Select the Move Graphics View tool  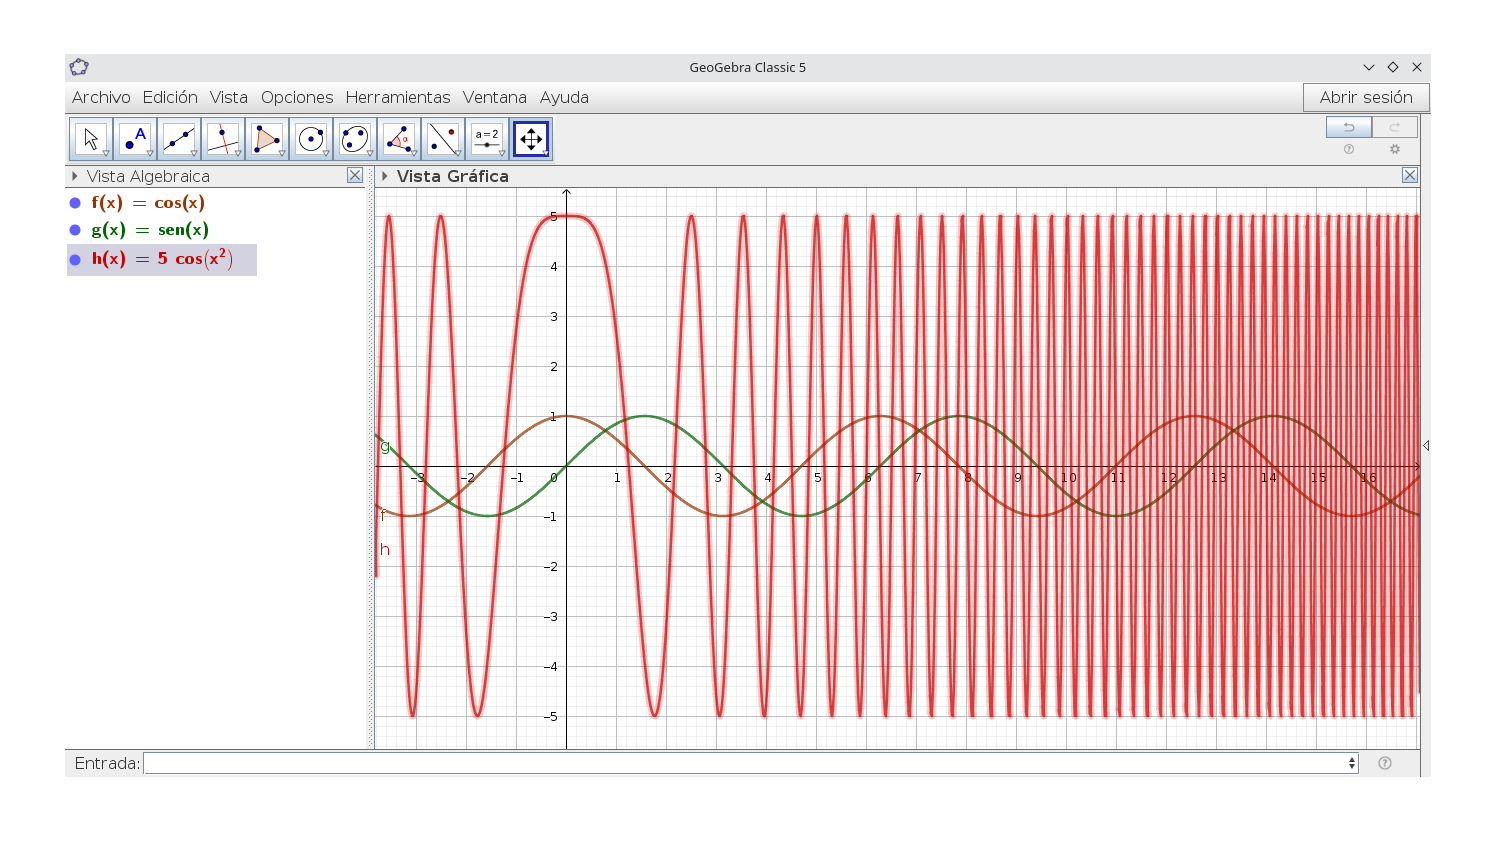pyautogui.click(x=531, y=139)
